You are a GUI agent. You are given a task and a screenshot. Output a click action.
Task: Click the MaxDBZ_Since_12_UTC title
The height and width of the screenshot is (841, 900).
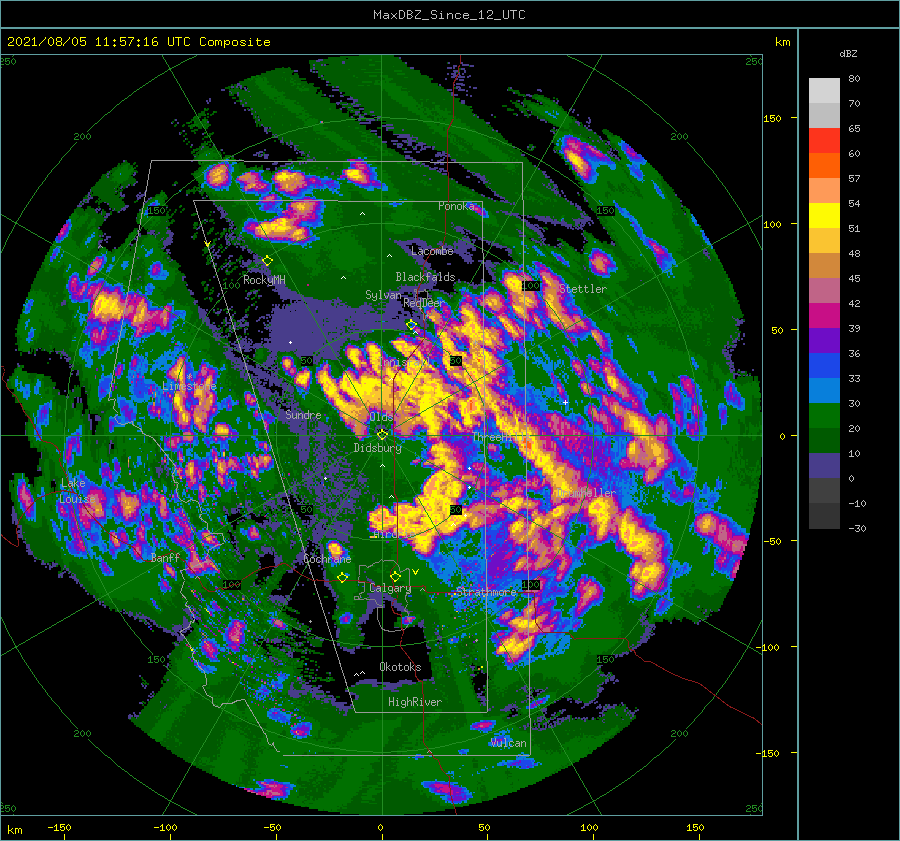coord(449,15)
